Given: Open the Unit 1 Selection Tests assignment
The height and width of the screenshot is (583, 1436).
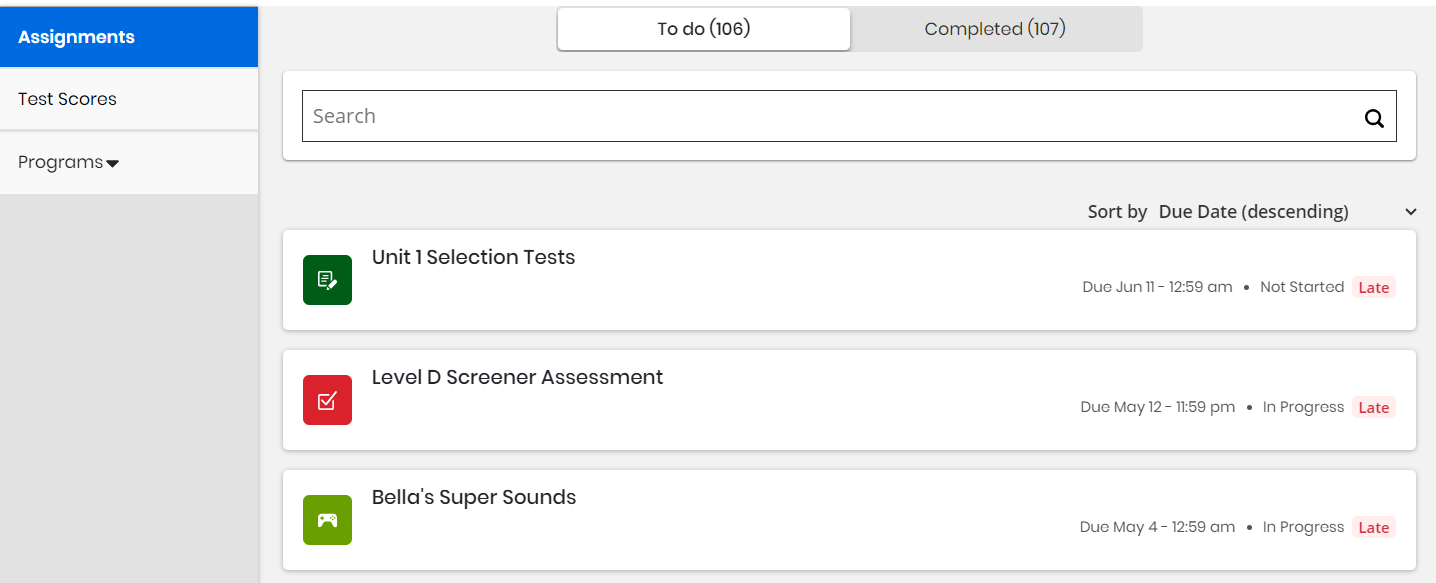Looking at the screenshot, I should tap(474, 257).
